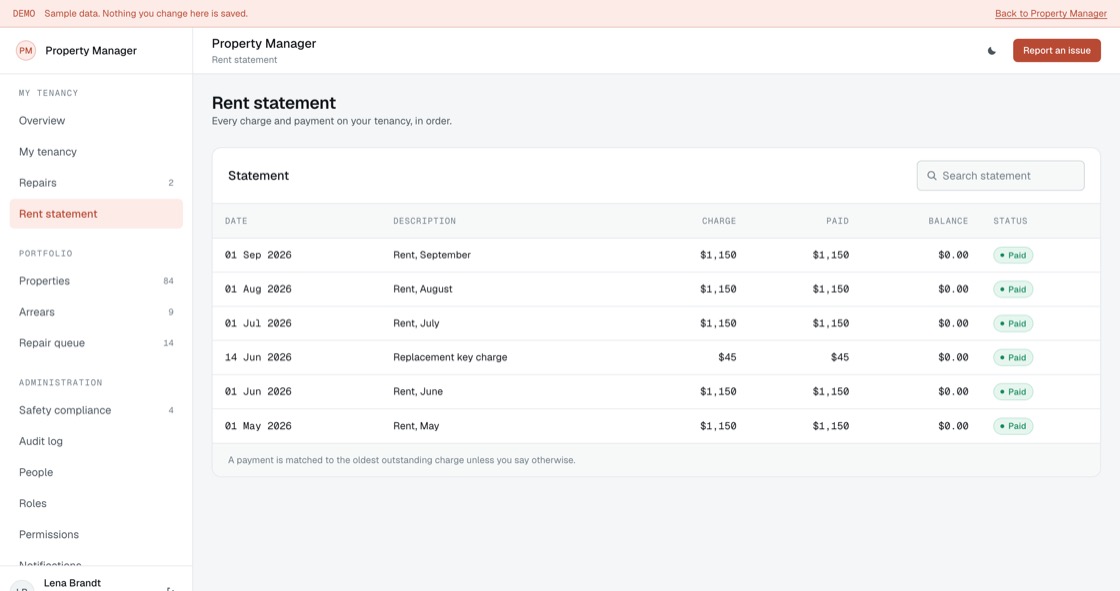Click the Rent, August description
1120x591 pixels.
click(x=422, y=289)
